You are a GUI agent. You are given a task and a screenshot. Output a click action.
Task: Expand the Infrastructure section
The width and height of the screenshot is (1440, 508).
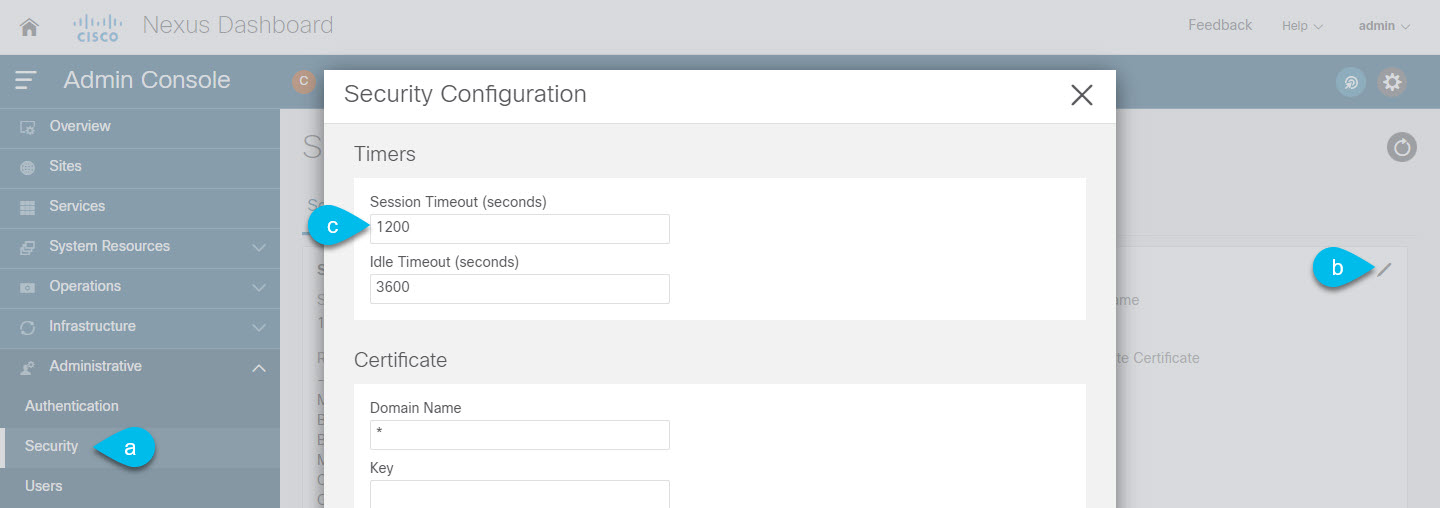click(140, 326)
